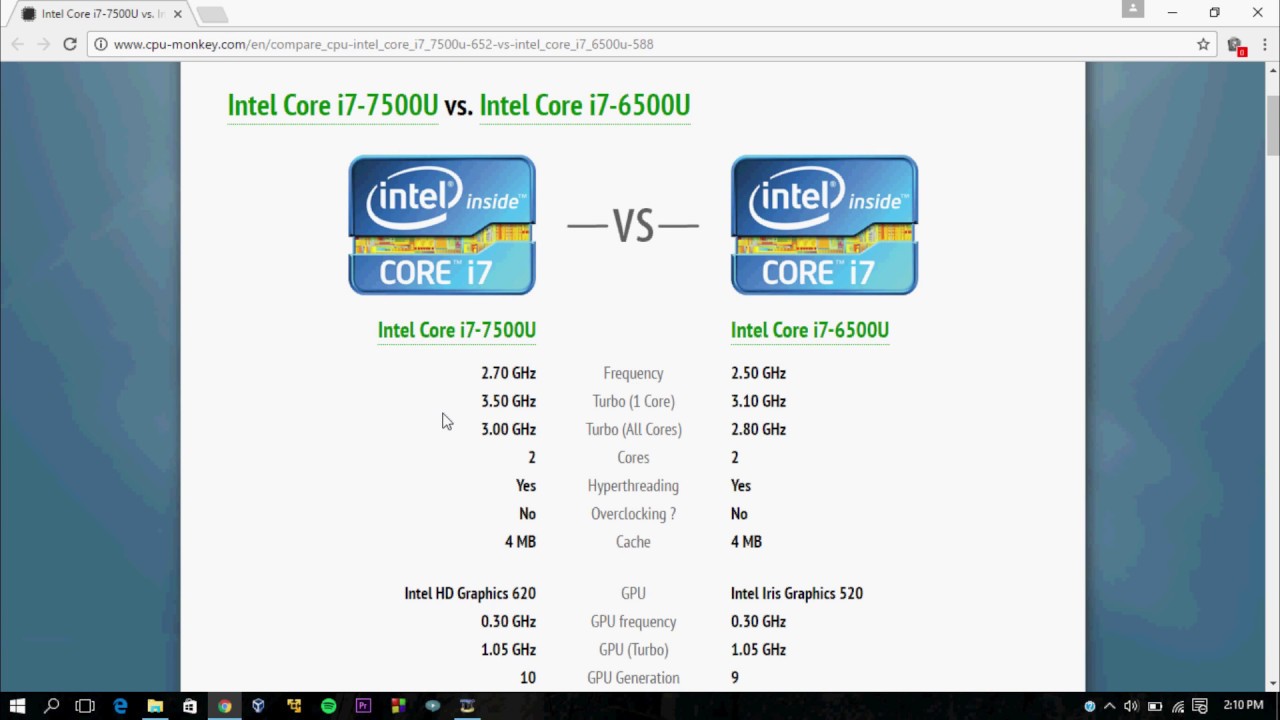The width and height of the screenshot is (1280, 720).
Task: Click the GPU Generation label
Action: point(633,677)
